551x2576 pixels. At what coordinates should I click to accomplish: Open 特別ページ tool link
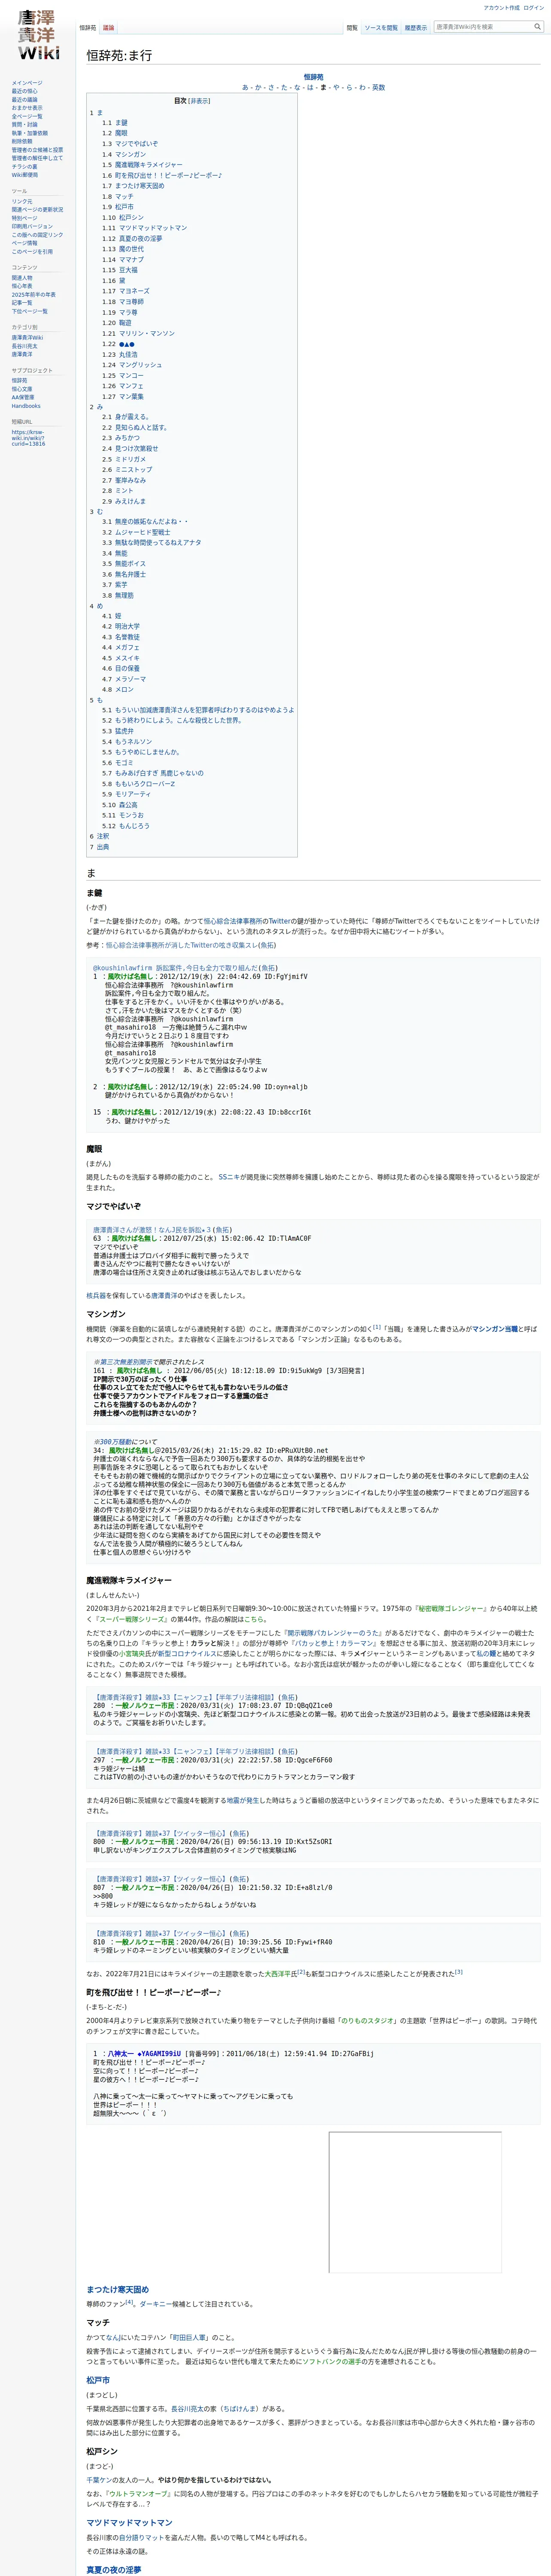pos(24,218)
